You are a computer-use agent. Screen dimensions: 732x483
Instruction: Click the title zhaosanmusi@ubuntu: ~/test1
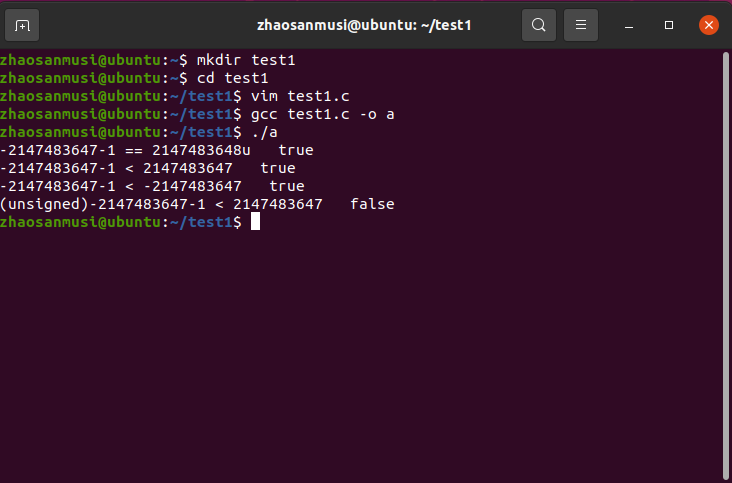[364, 25]
